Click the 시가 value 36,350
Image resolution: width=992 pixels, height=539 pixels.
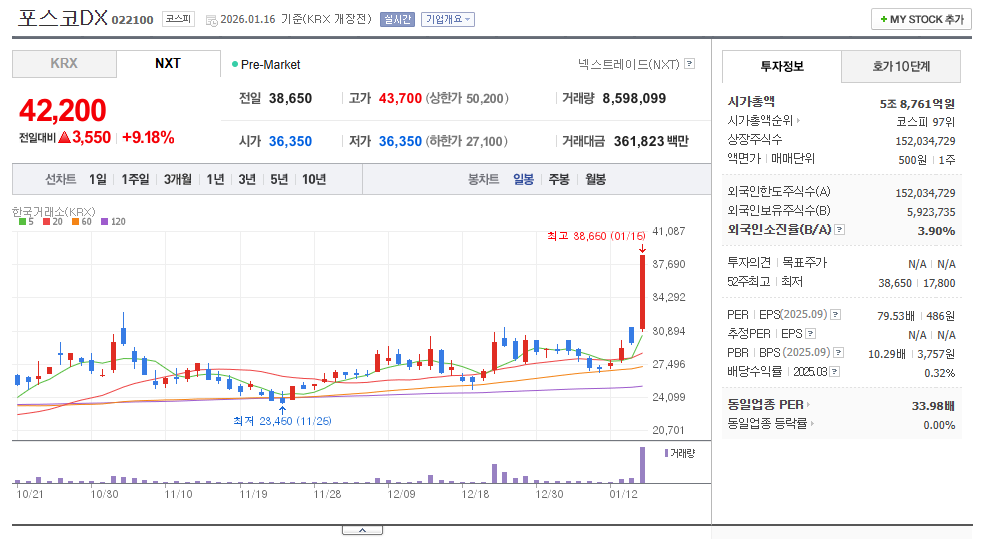[290, 142]
